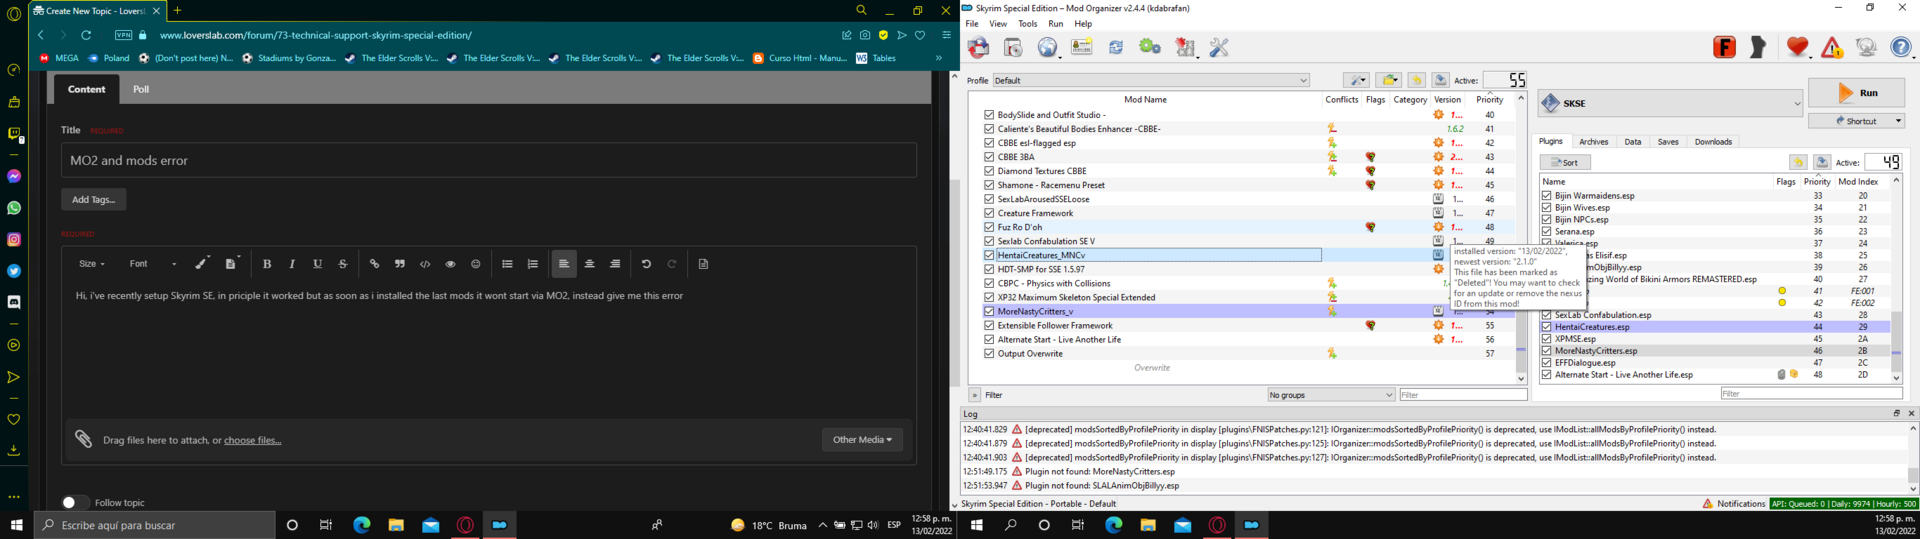Open the emoji picker in editor
Screen dimensions: 1920x539
point(476,264)
